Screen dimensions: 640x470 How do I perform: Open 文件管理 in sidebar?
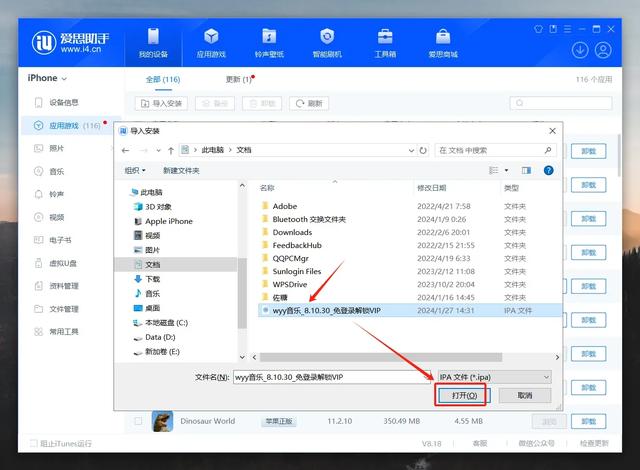point(56,309)
